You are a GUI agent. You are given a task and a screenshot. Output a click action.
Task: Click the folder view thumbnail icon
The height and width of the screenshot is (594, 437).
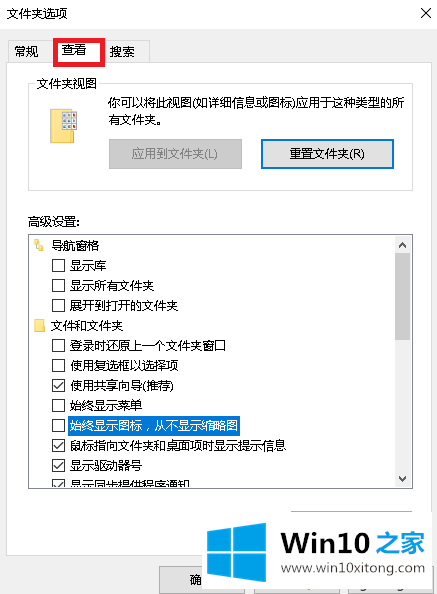click(x=63, y=126)
